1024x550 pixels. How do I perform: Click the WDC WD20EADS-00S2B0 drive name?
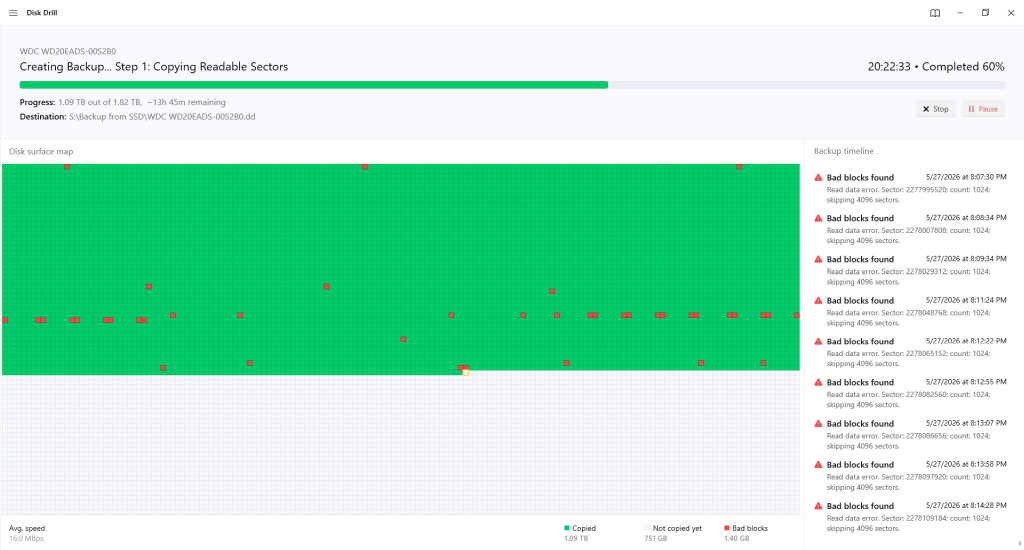click(x=68, y=51)
